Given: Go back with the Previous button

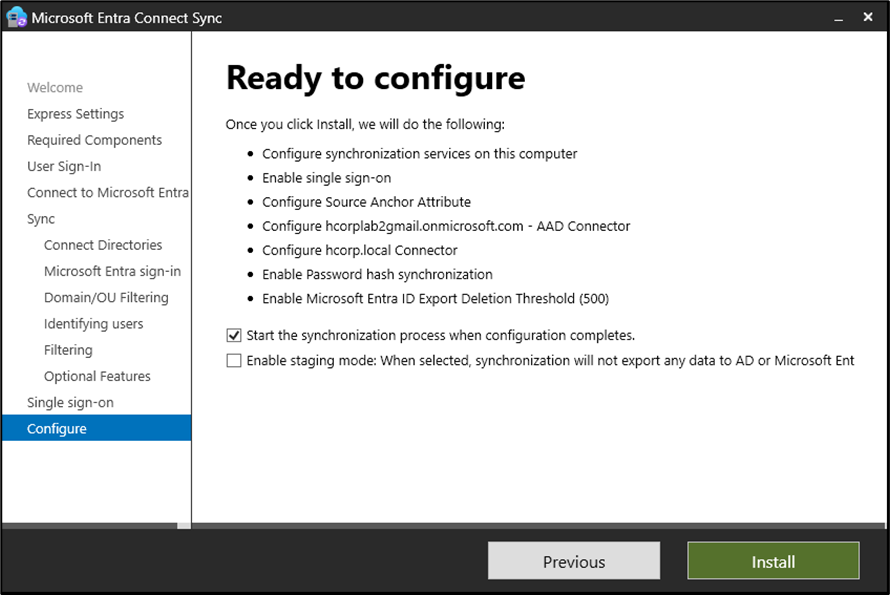Looking at the screenshot, I should [x=573, y=561].
